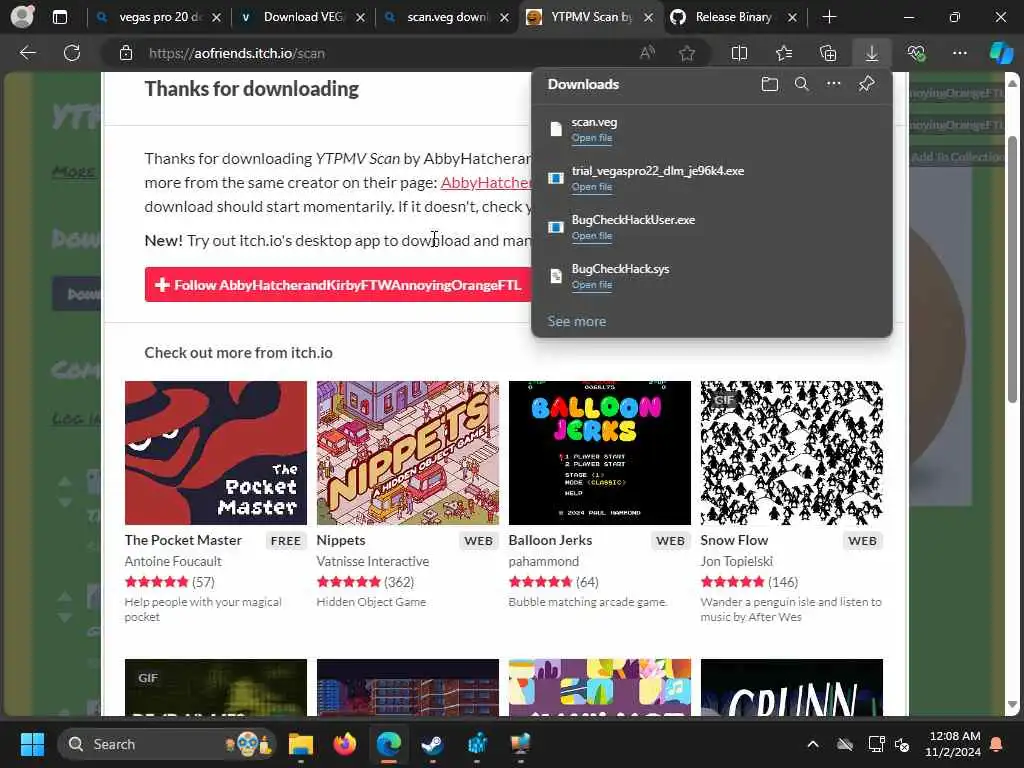Viewport: 1024px width, 768px height.
Task: Open the AbbyHatcher creator page link
Action: [486, 183]
